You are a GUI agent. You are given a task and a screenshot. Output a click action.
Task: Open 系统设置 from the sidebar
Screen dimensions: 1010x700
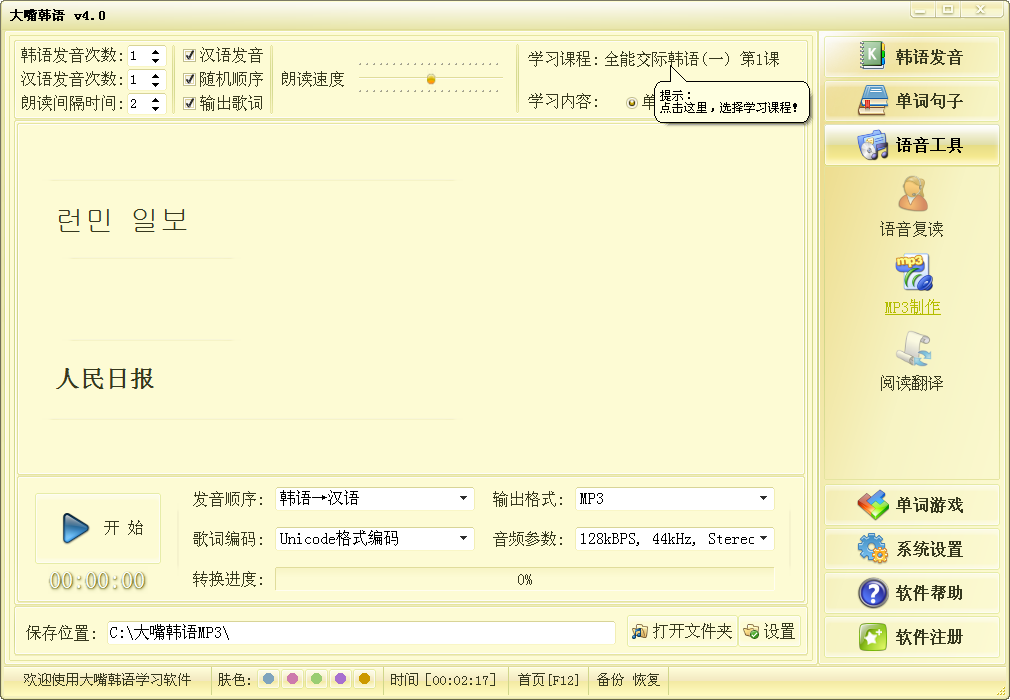pos(911,549)
